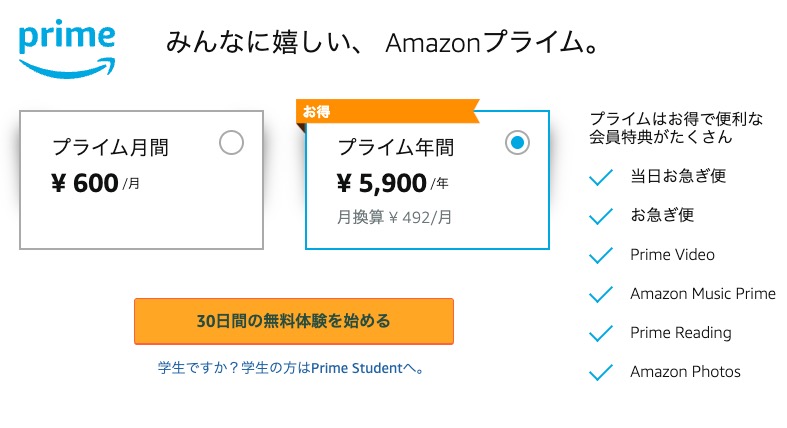Image resolution: width=787 pixels, height=428 pixels.
Task: Click the checkmark next to Amazon Photos
Action: (x=601, y=373)
